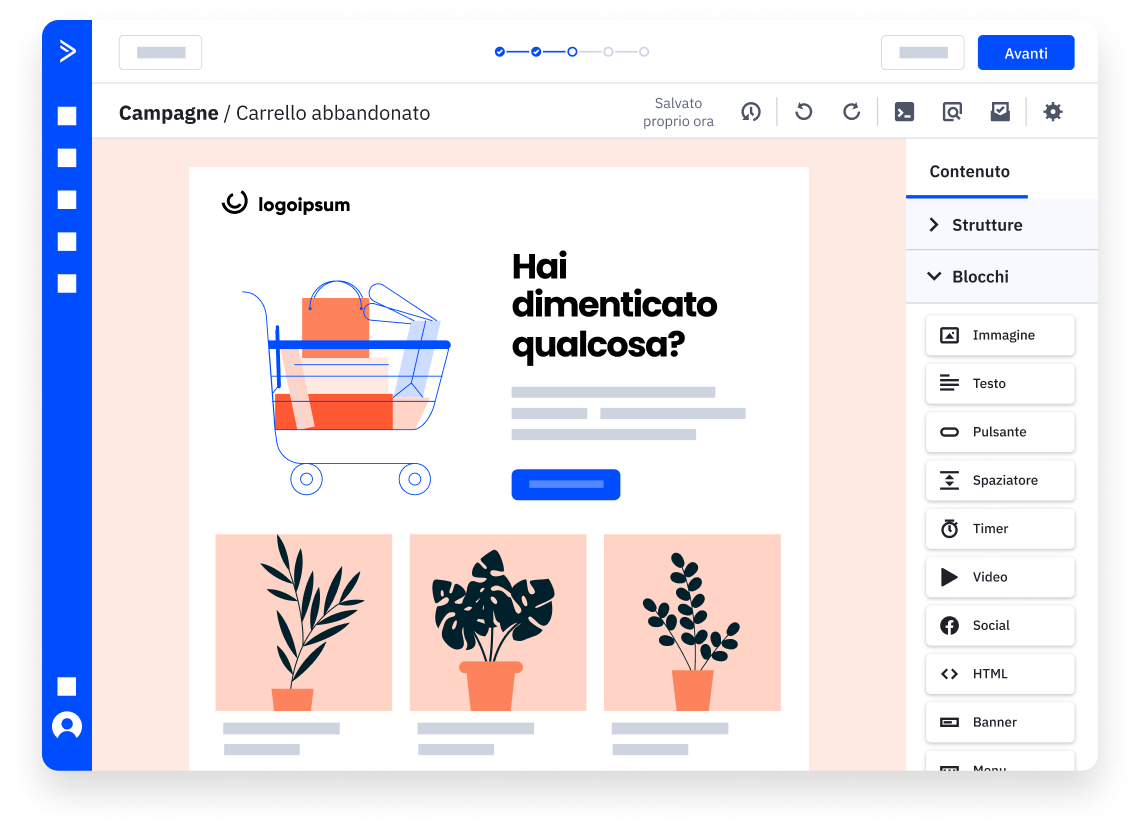1138x831 pixels.
Task: Add an Immagine block
Action: (x=1000, y=335)
